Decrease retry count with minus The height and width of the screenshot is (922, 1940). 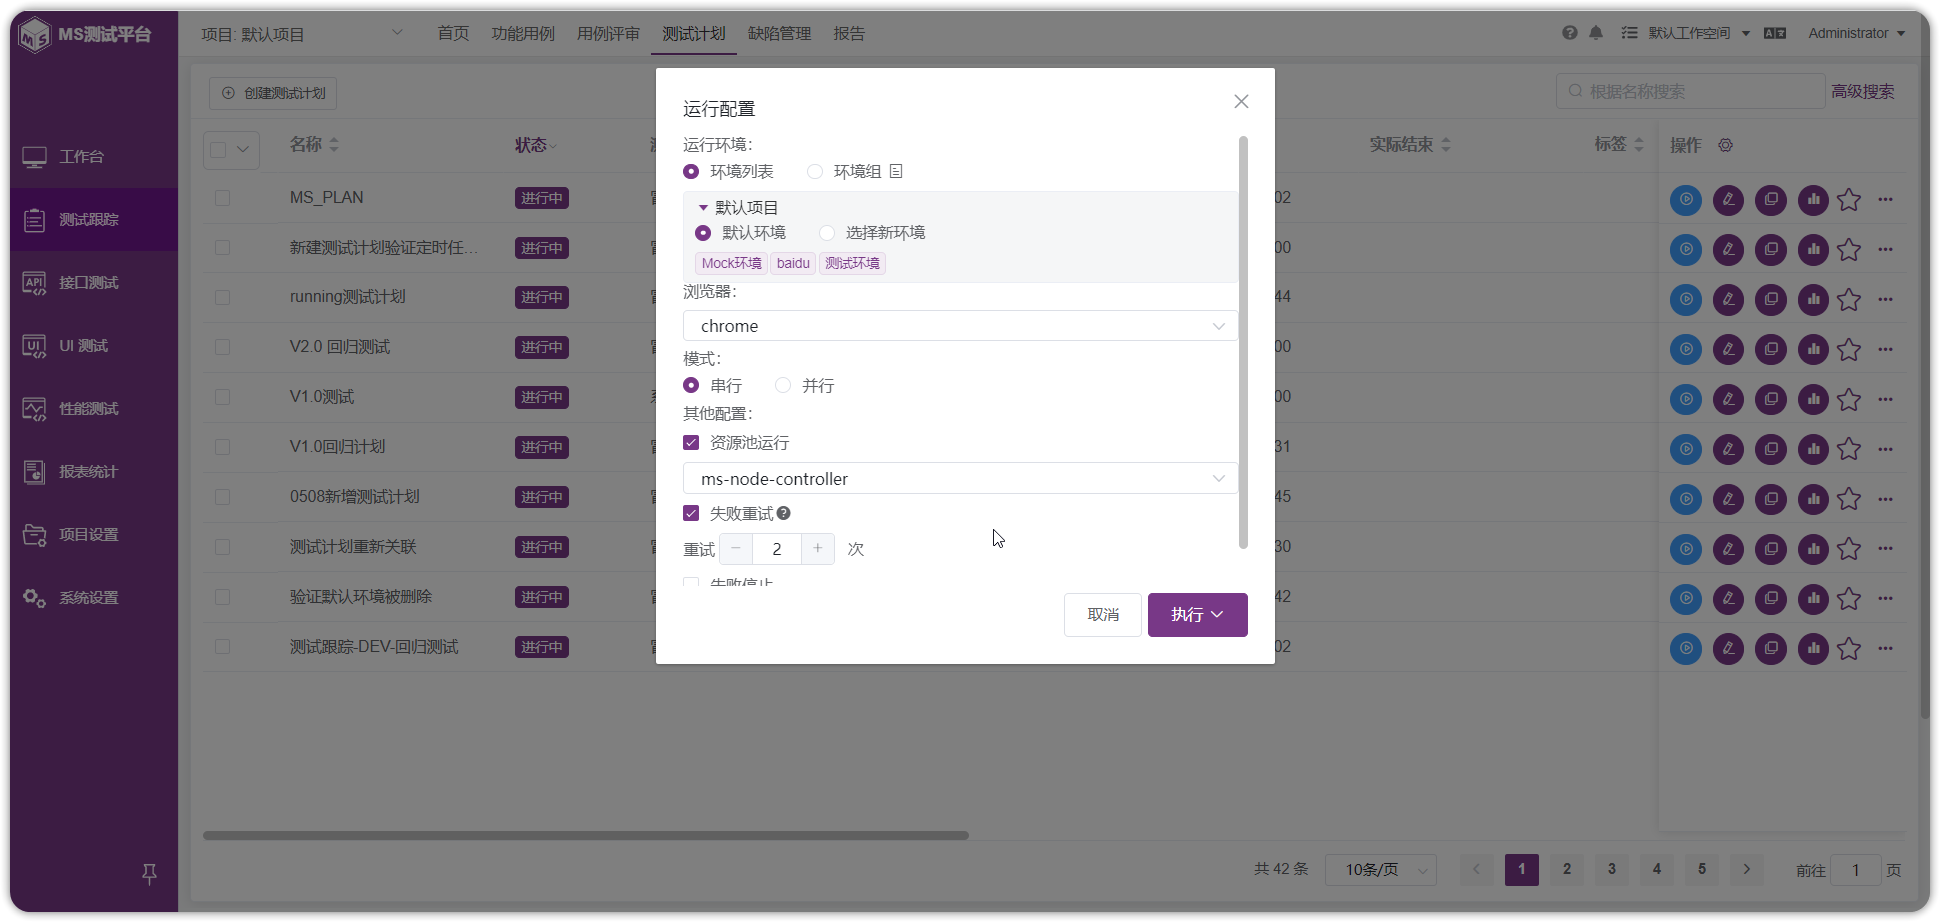(736, 548)
